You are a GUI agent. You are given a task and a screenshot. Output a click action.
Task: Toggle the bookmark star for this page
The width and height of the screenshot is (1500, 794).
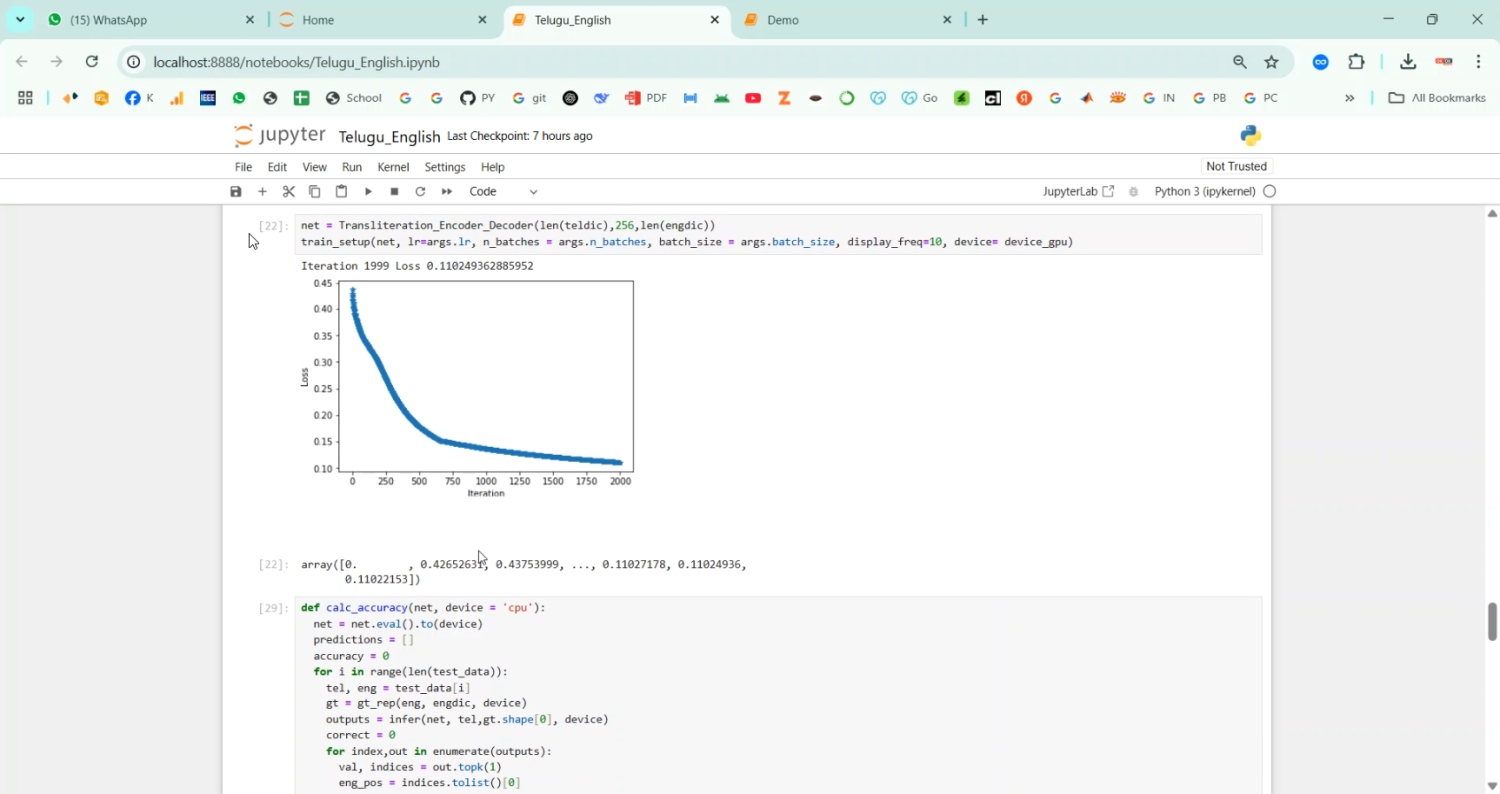point(1271,62)
